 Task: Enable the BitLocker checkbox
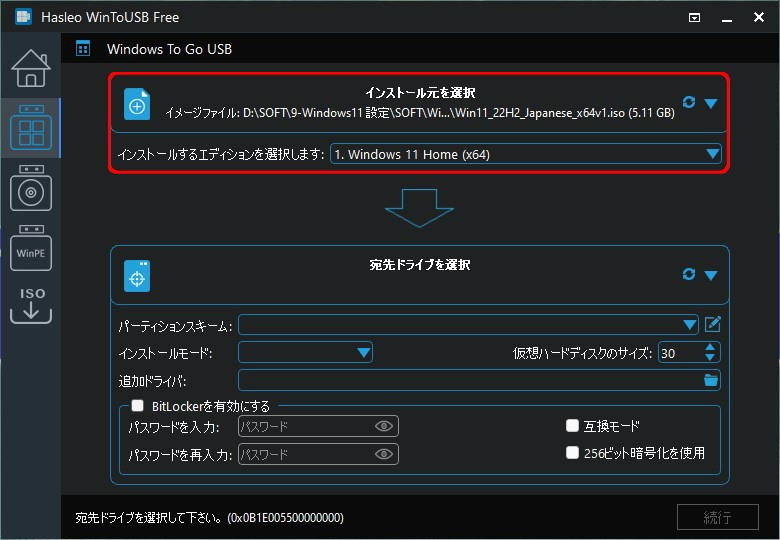point(137,406)
